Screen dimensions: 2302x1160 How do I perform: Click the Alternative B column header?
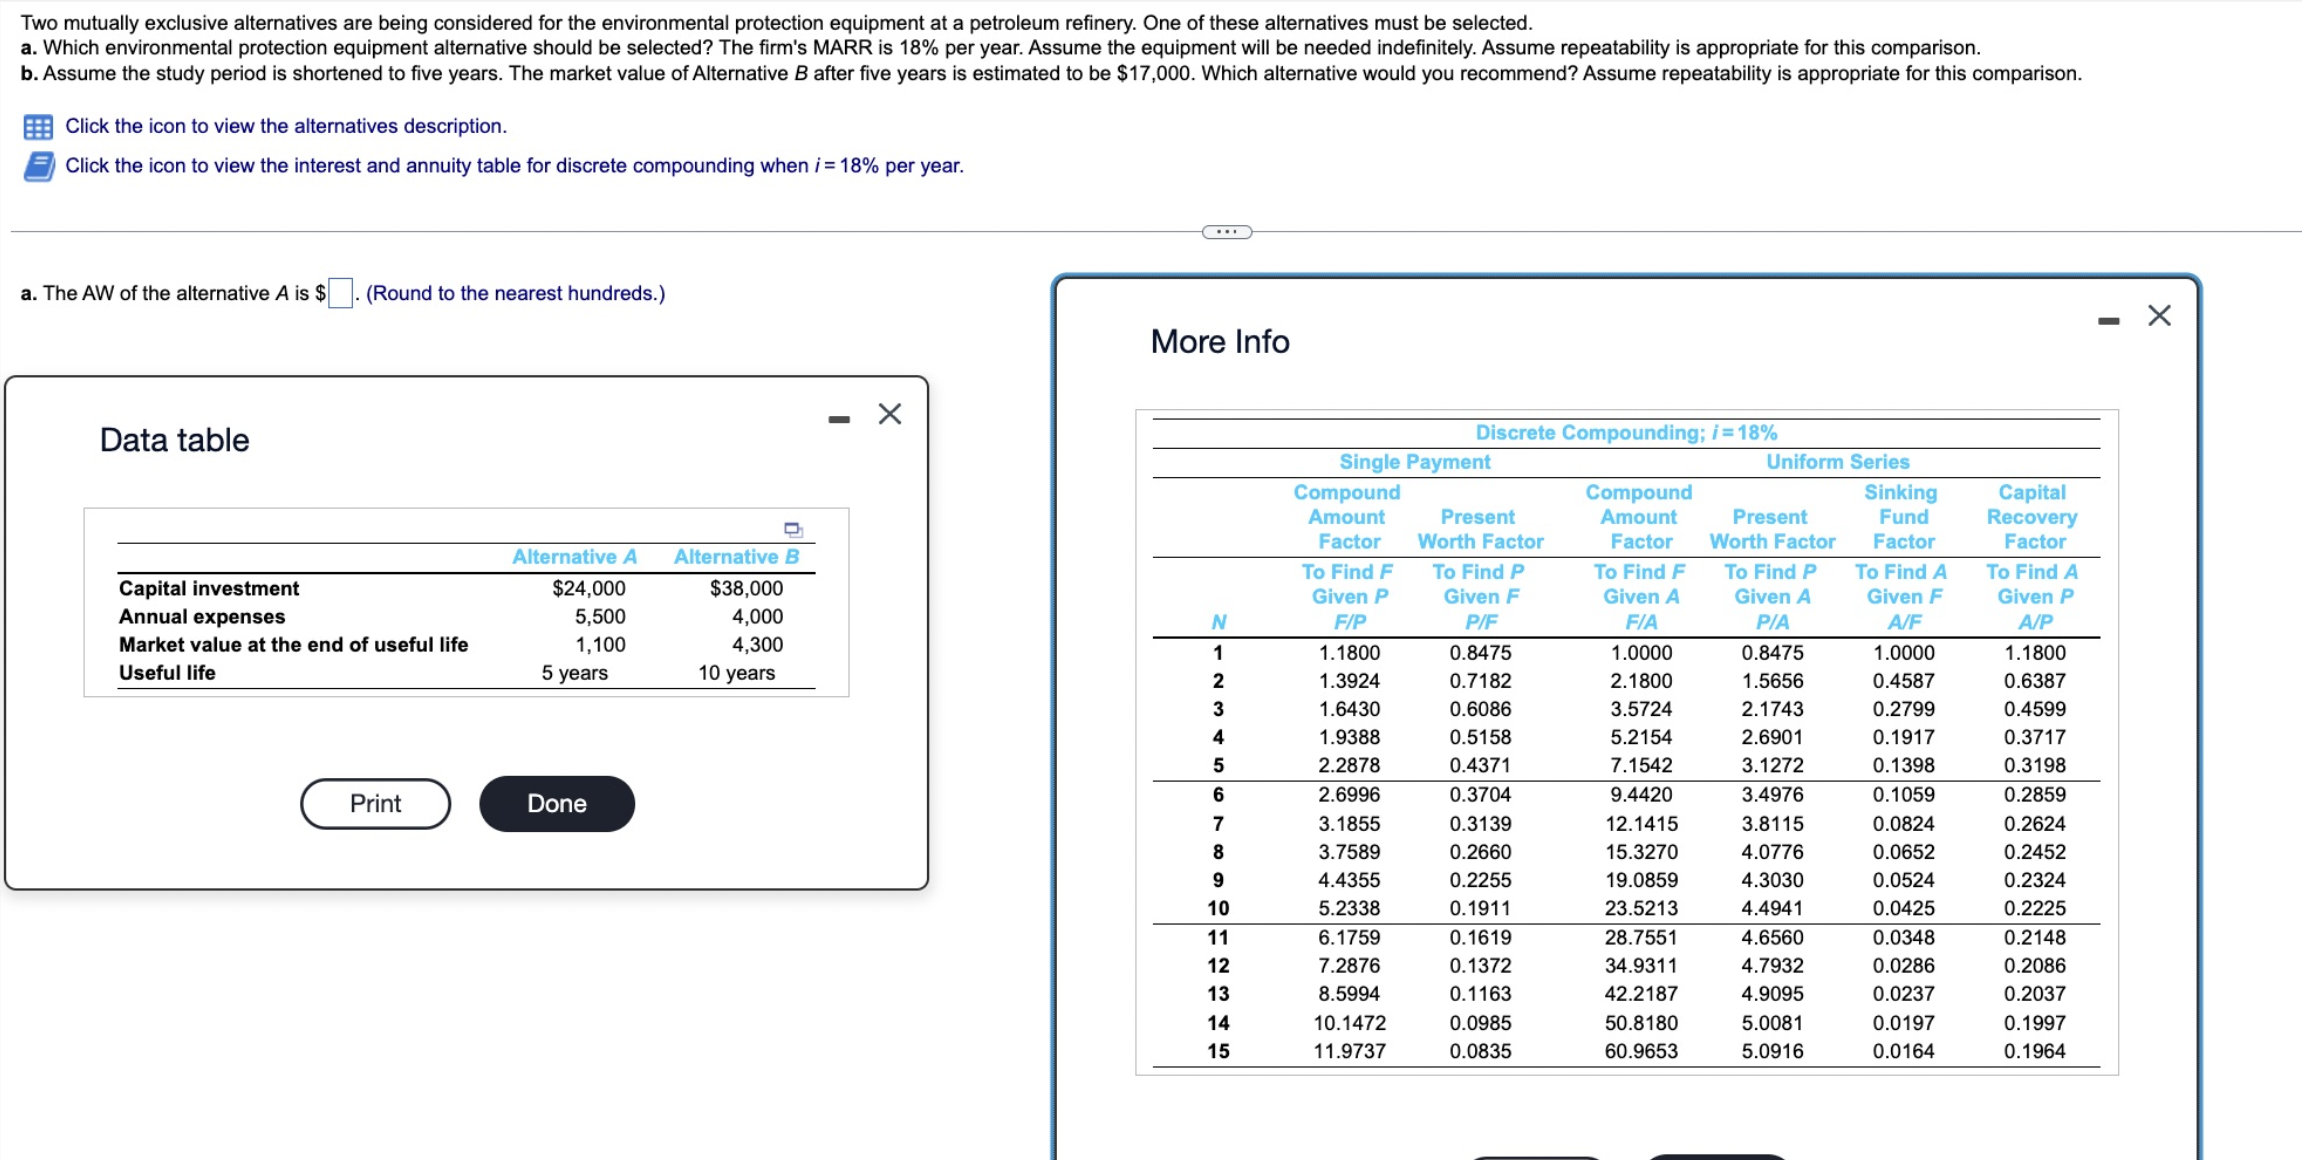pyautogui.click(x=736, y=557)
